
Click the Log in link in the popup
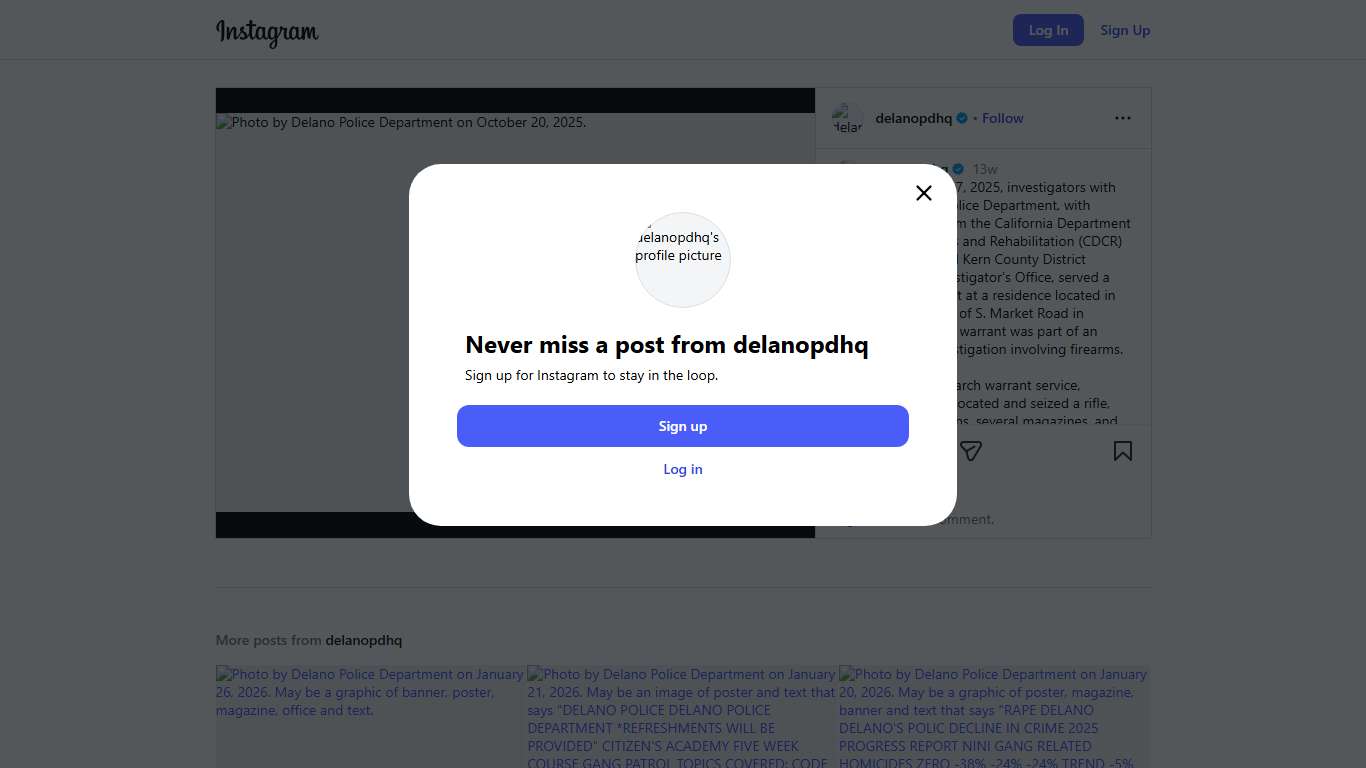click(x=683, y=469)
